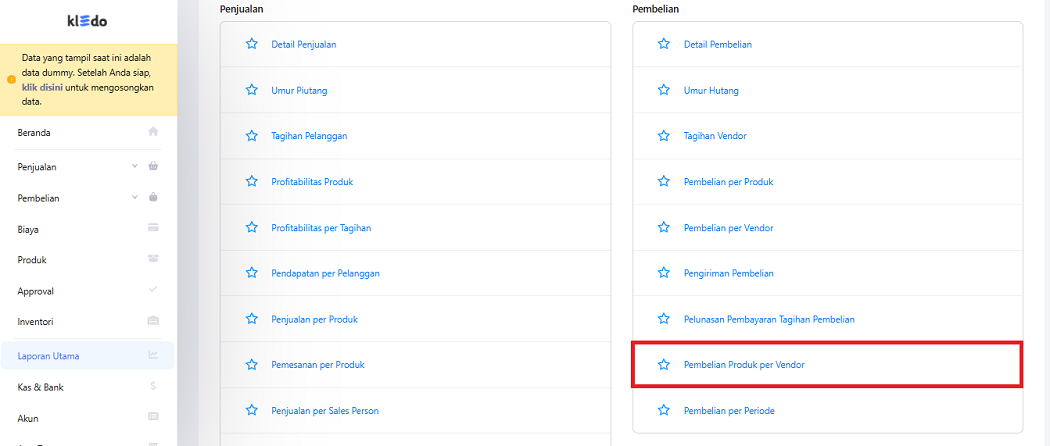1050x446 pixels.
Task: Click the Kledo logo
Action: pyautogui.click(x=87, y=21)
